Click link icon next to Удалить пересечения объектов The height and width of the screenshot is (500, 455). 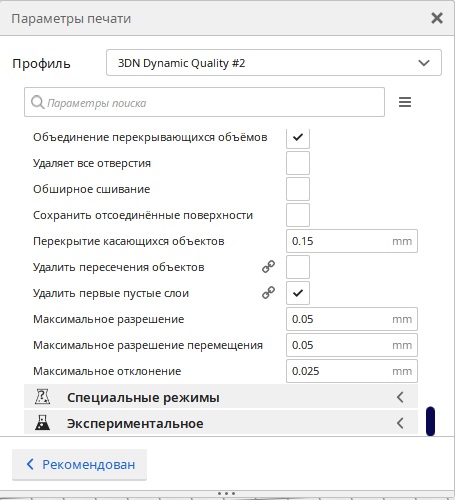[x=268, y=267]
